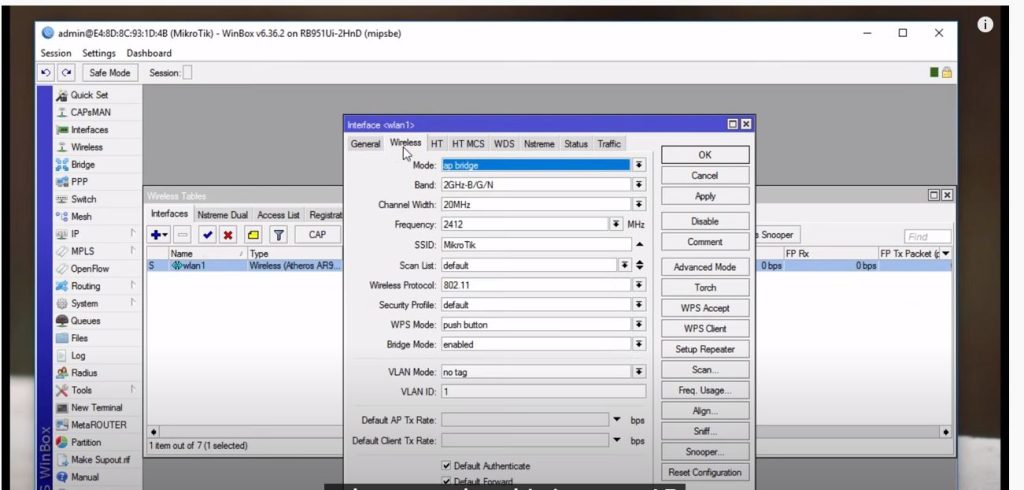The image size is (1024, 490).
Task: Open Mesh from the sidebar
Action: click(82, 216)
